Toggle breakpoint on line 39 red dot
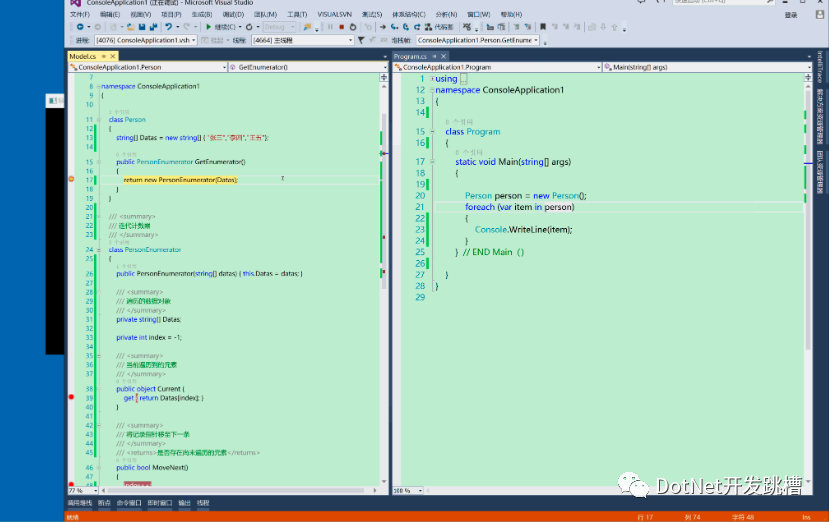 (x=71, y=398)
